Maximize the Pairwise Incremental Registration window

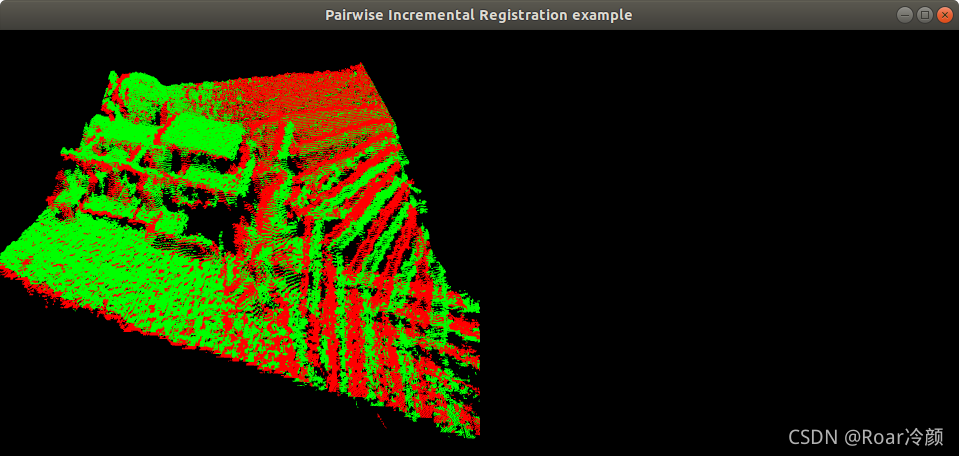925,15
